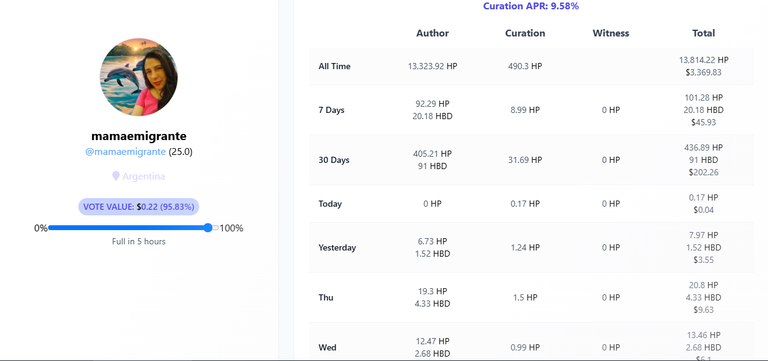Click the location pin icon beside Argentina
The height and width of the screenshot is (361, 768).
coord(116,176)
